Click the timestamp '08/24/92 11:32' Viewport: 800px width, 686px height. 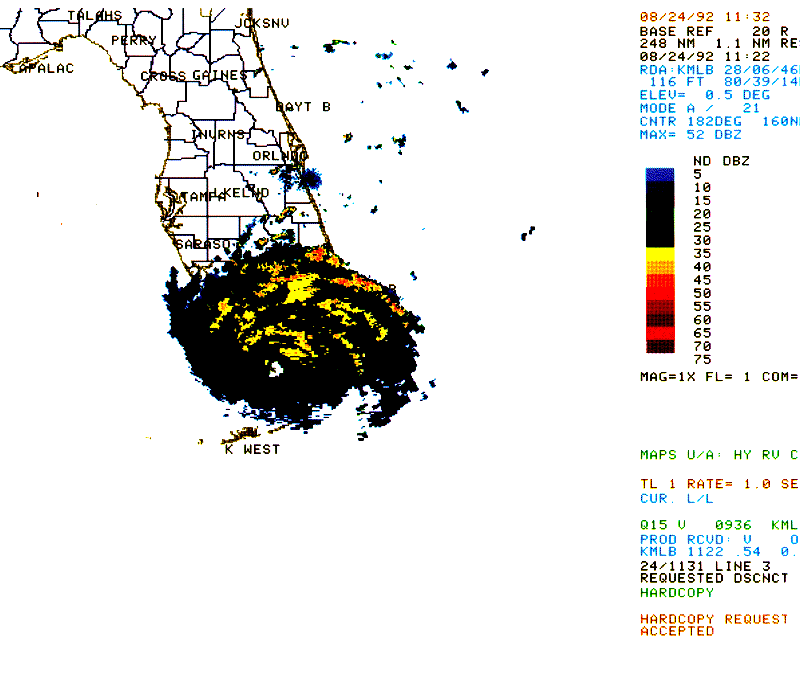point(705,17)
